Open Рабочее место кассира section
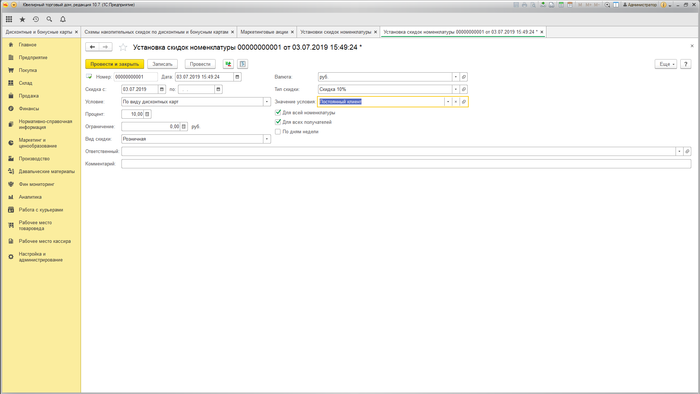Screen dimensions: 700x394 click(45, 241)
